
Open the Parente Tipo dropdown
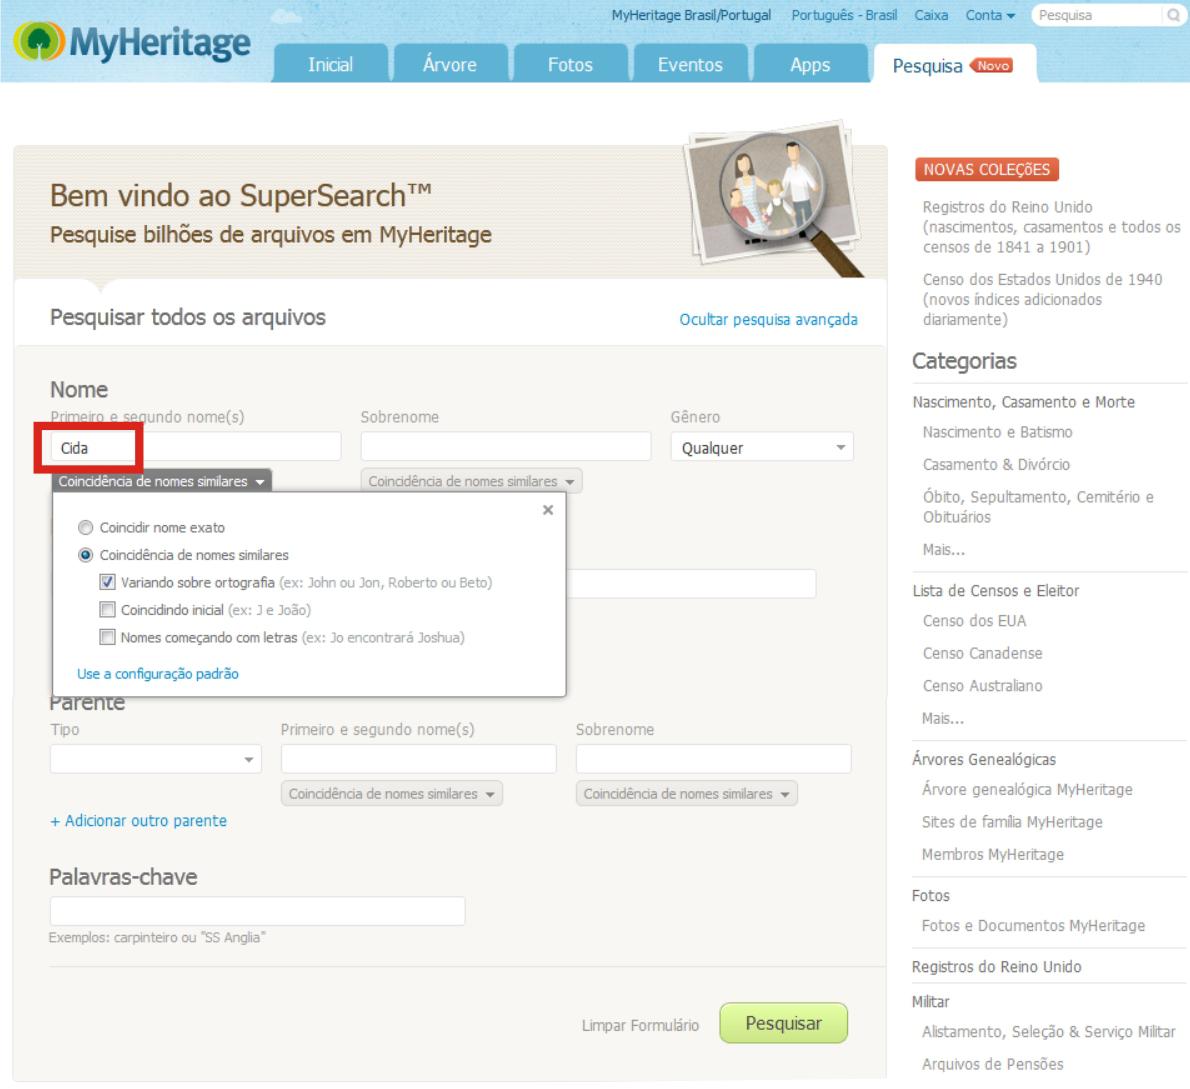click(156, 759)
